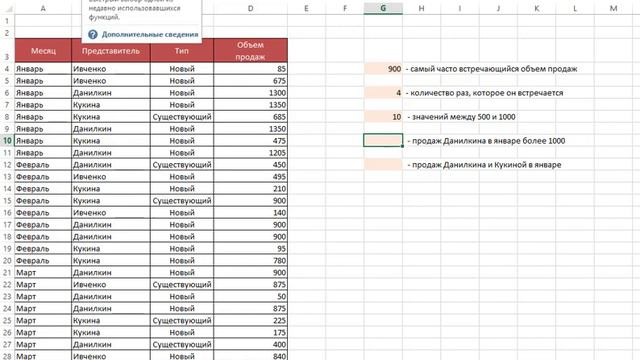The height and width of the screenshot is (360, 640).
Task: Select result cell showing 10 in column G
Action: click(383, 117)
